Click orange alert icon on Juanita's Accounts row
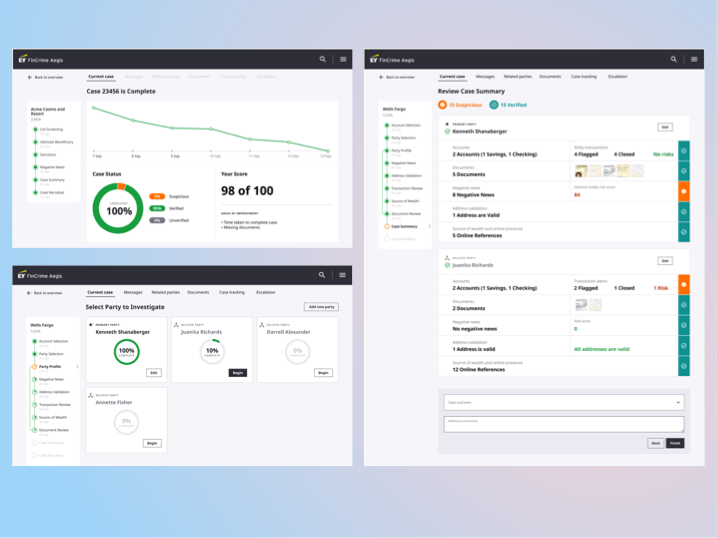The image size is (717, 538). pos(683,285)
